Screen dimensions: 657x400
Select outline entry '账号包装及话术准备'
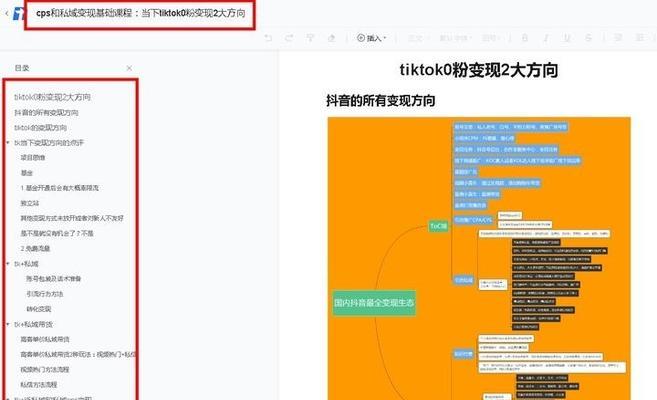click(54, 279)
